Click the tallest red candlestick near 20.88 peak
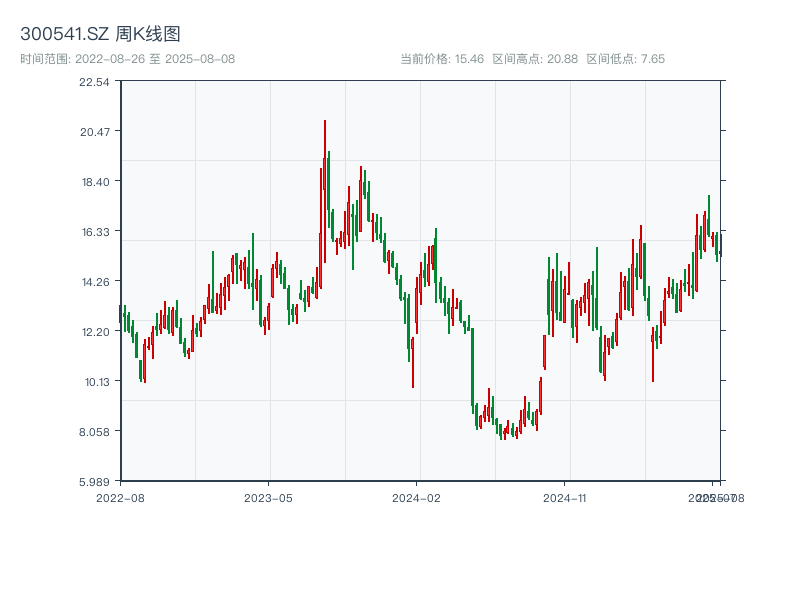Viewport: 800px width, 600px height. 324,191
